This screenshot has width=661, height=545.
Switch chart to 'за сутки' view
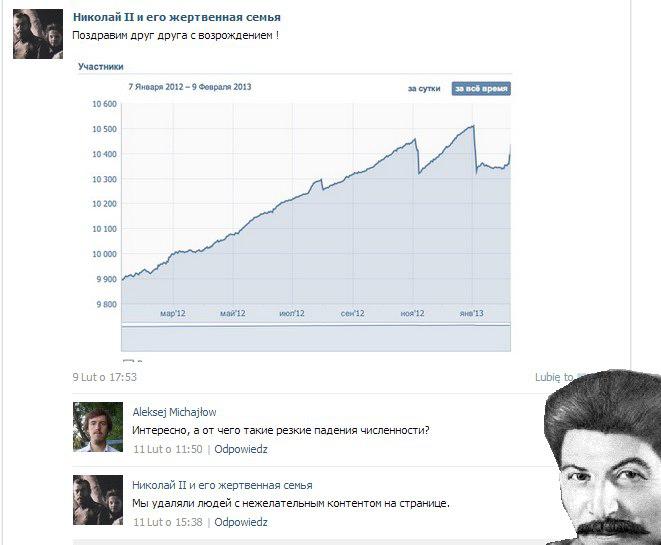(x=424, y=89)
